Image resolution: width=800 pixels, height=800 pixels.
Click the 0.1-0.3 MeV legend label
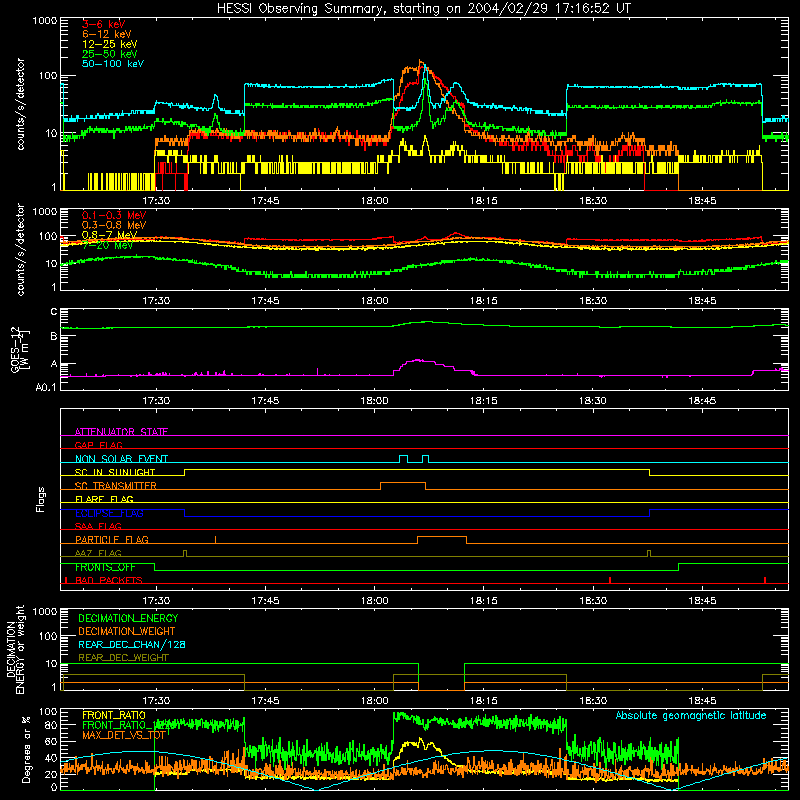click(114, 215)
